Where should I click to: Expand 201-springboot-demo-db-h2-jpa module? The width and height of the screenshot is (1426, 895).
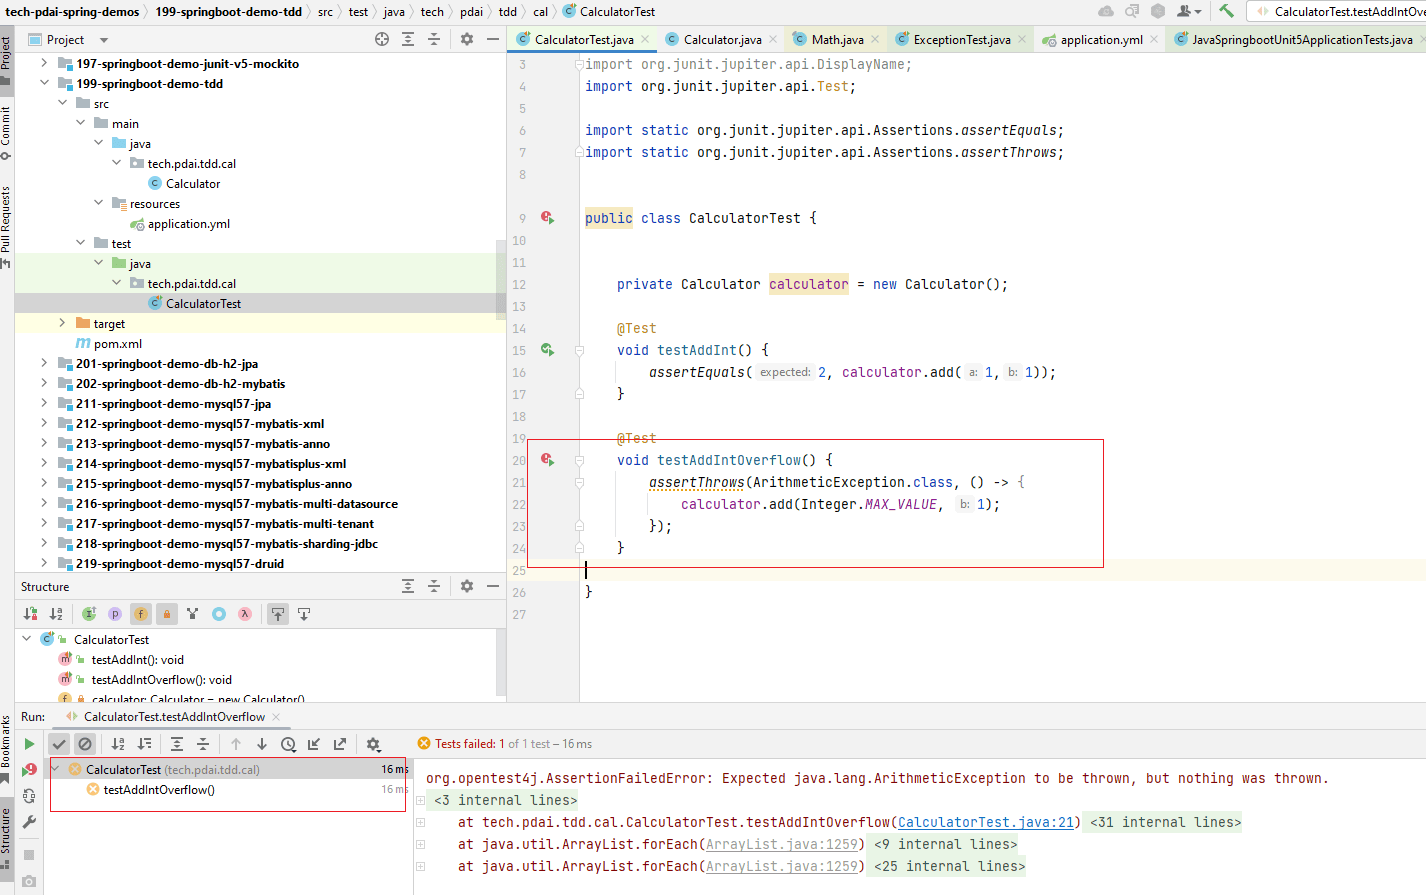click(44, 363)
